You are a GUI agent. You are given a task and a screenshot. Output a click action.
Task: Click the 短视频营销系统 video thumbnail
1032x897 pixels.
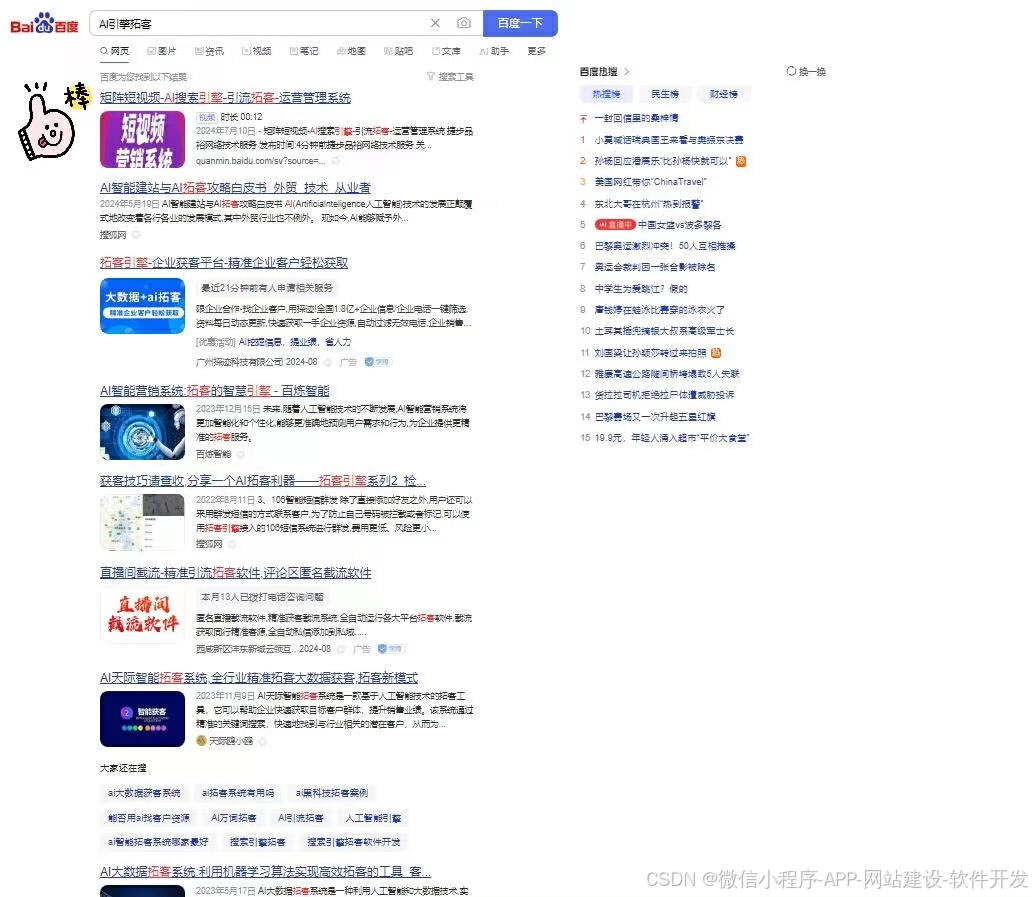tap(142, 140)
